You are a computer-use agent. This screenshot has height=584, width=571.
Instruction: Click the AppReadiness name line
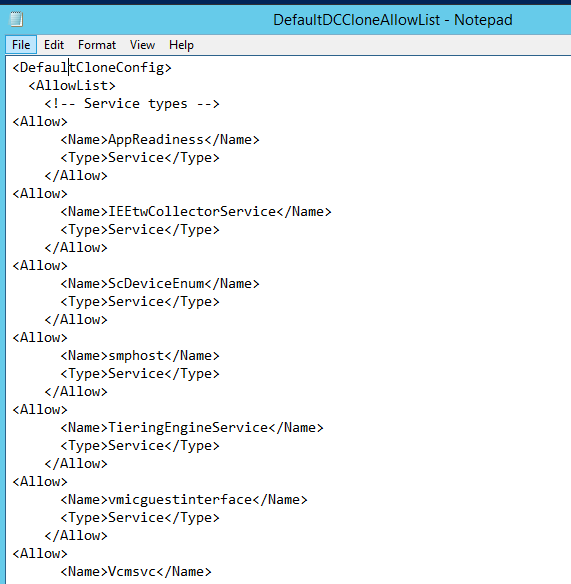click(x=160, y=140)
